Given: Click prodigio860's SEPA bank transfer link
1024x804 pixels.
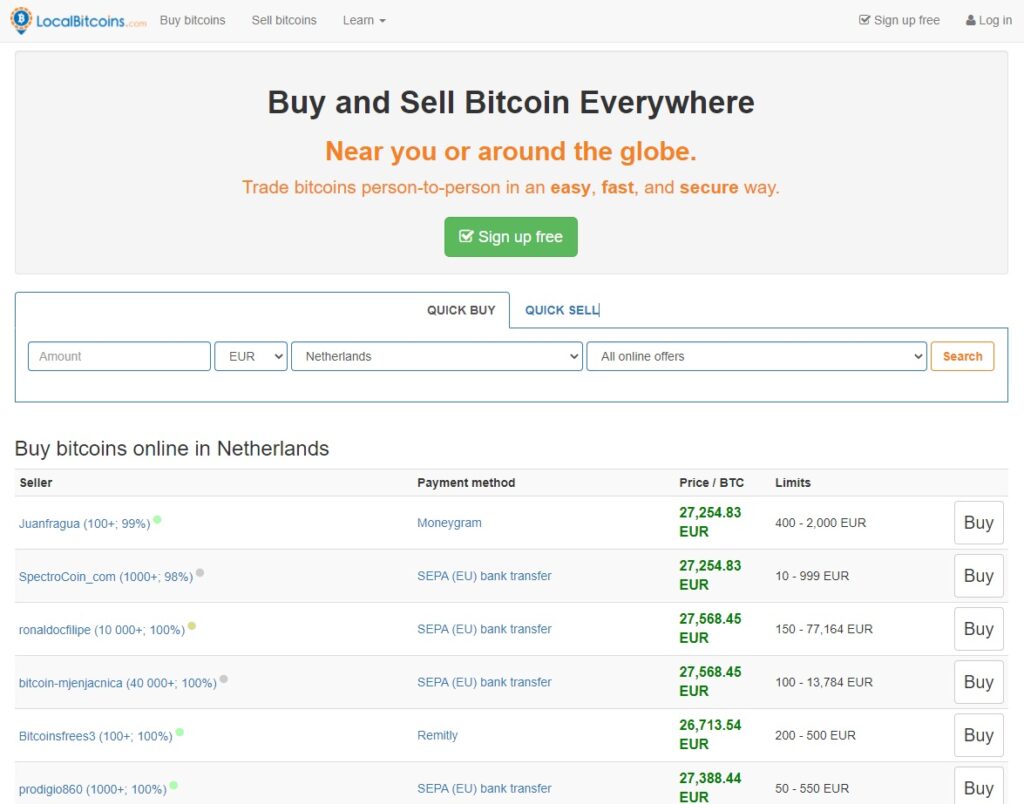Looking at the screenshot, I should pos(484,788).
